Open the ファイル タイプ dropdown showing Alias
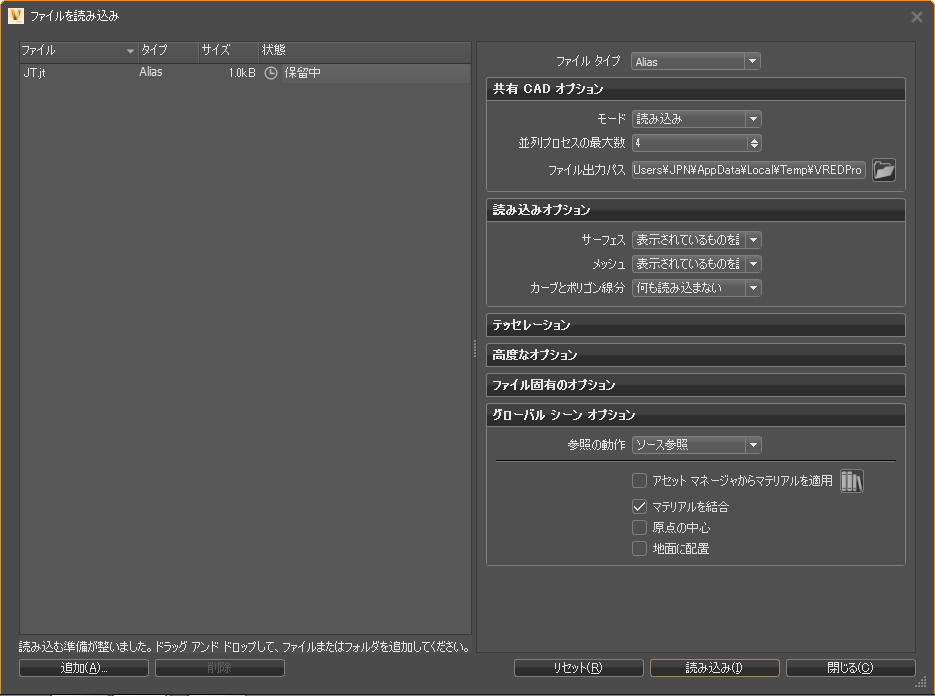 coord(752,60)
